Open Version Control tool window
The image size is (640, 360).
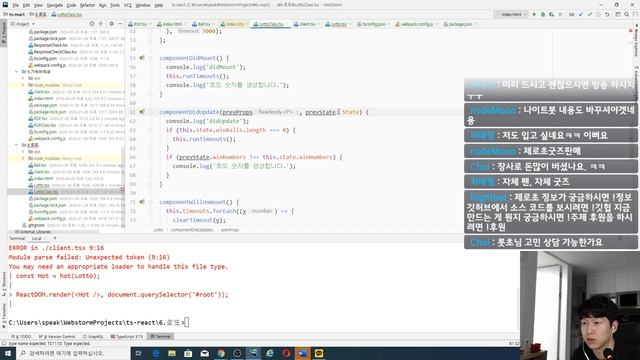tap(57, 336)
